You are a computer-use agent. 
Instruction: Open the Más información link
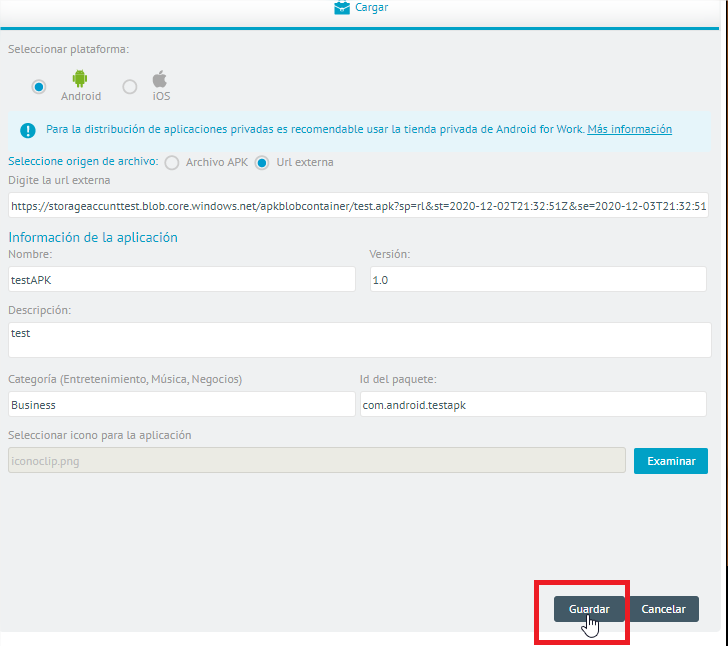click(629, 129)
